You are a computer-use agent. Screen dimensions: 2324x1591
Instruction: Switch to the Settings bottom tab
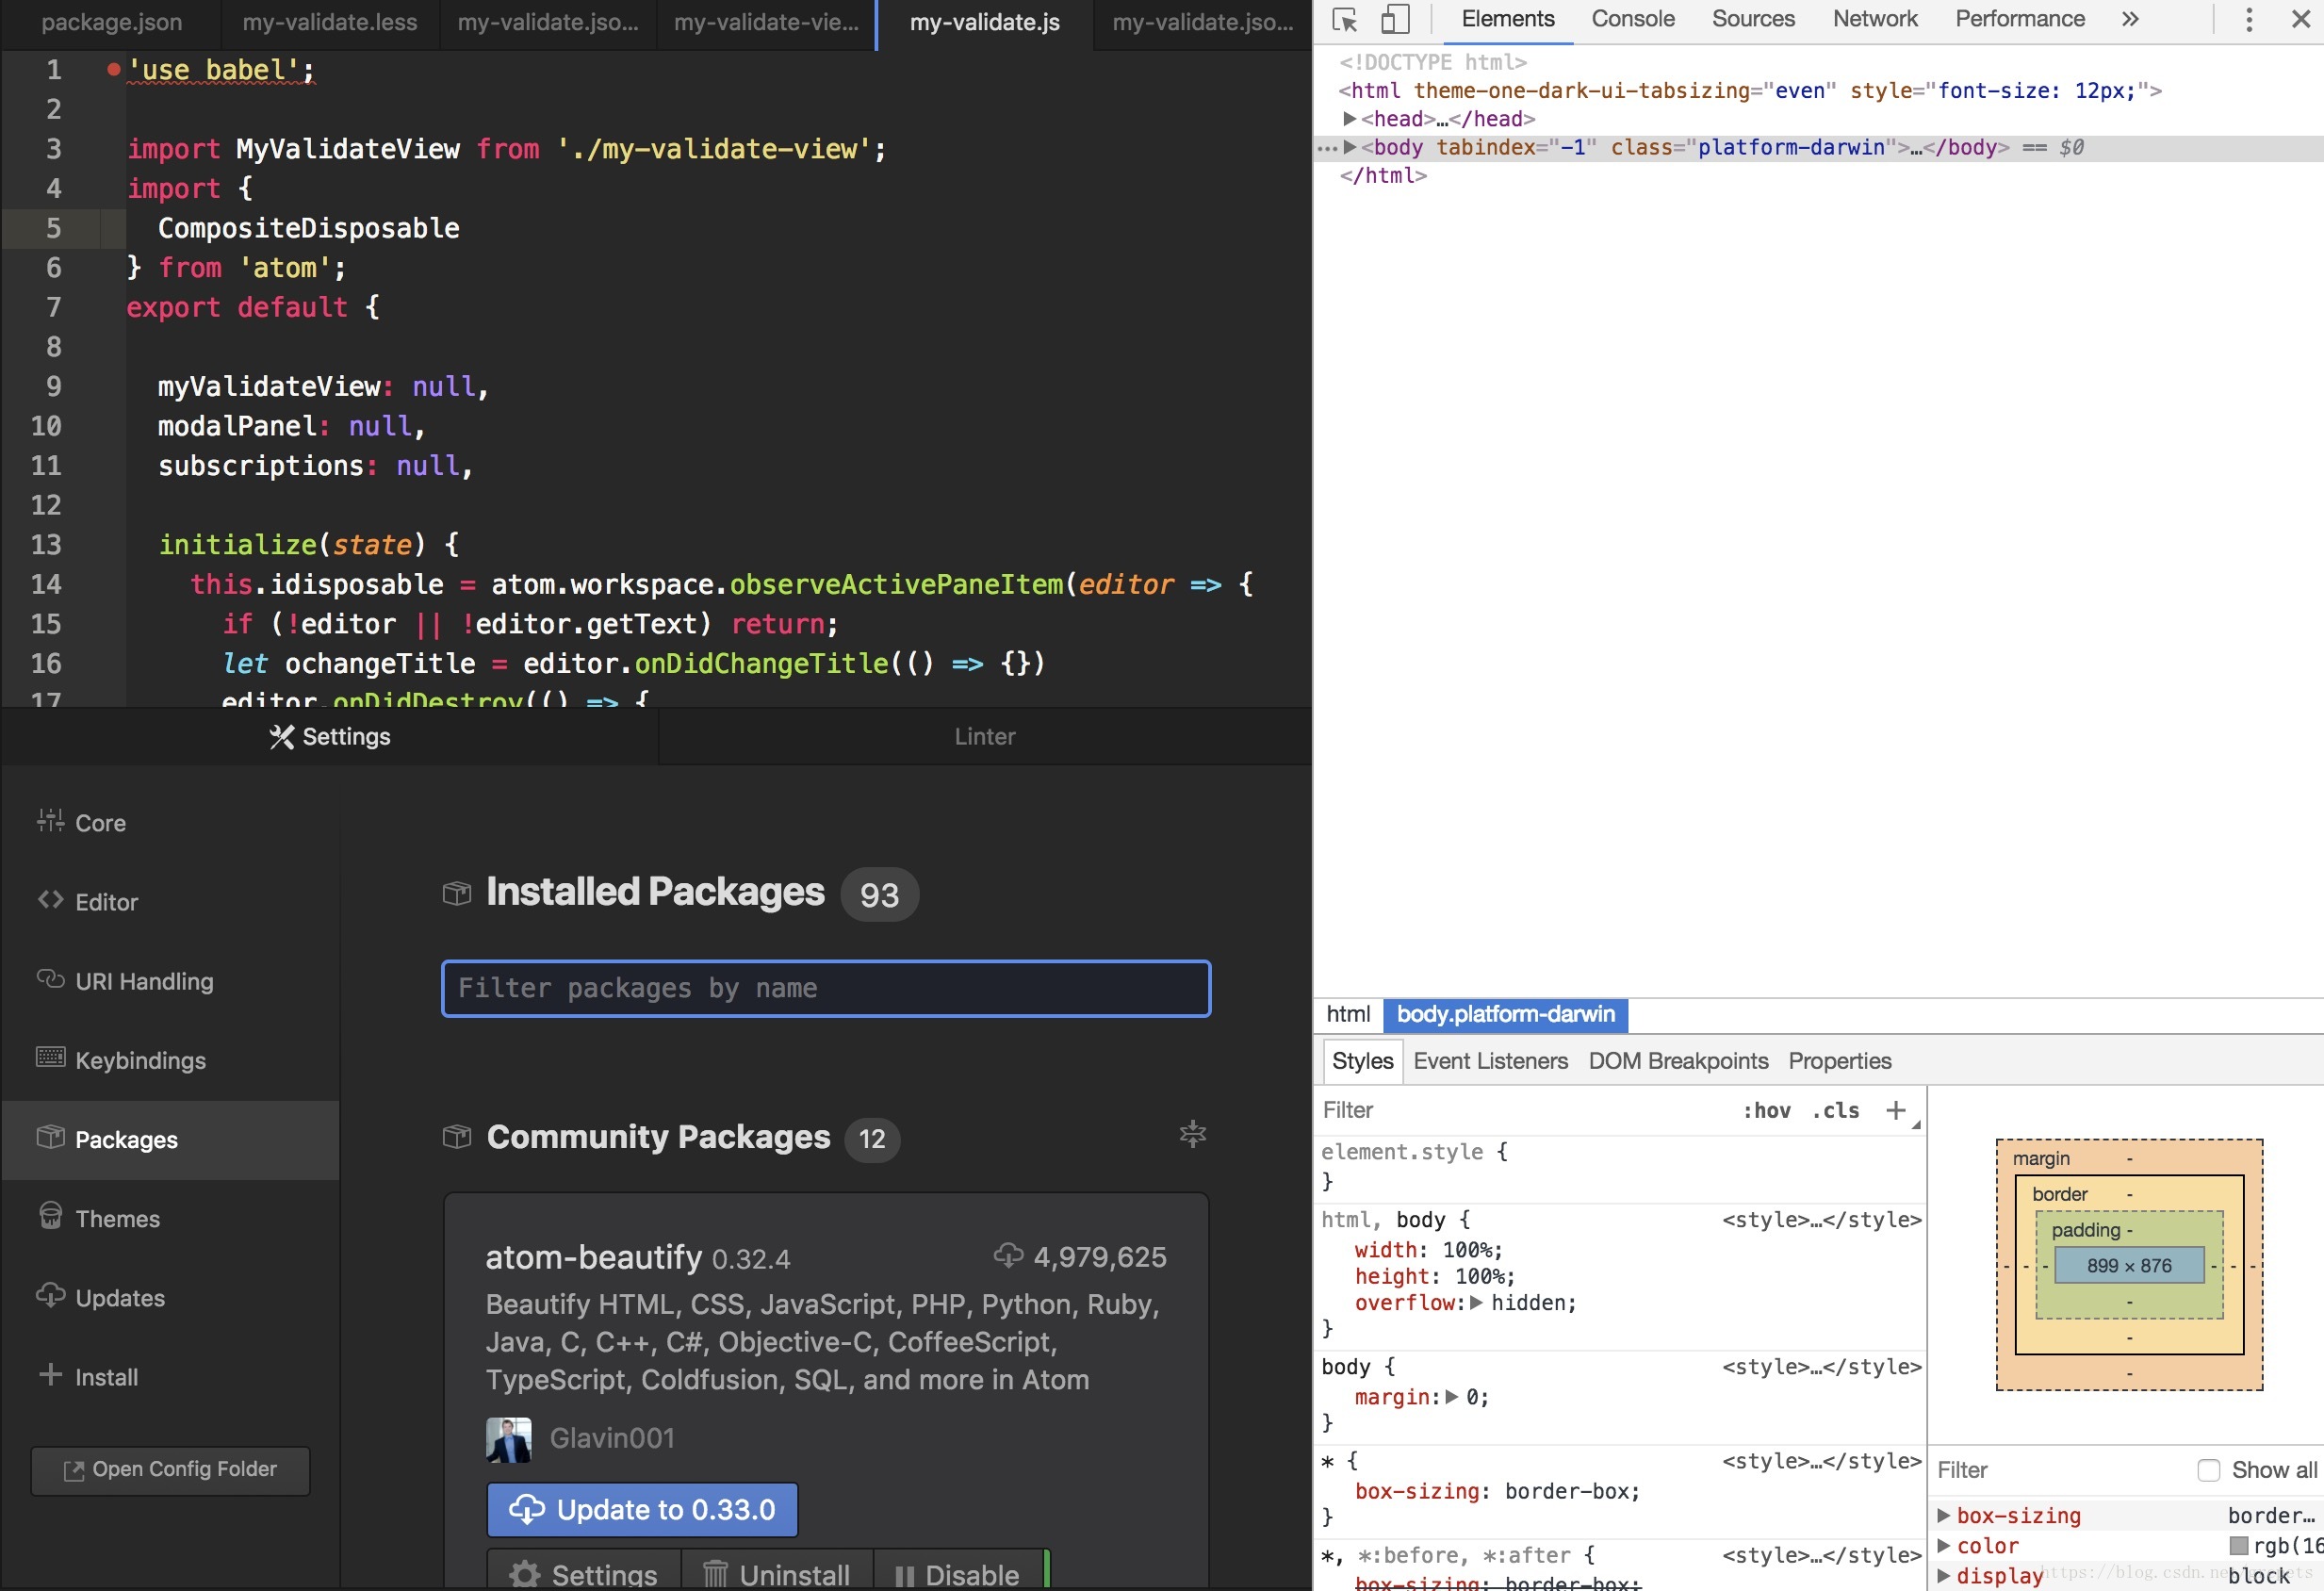pos(330,737)
